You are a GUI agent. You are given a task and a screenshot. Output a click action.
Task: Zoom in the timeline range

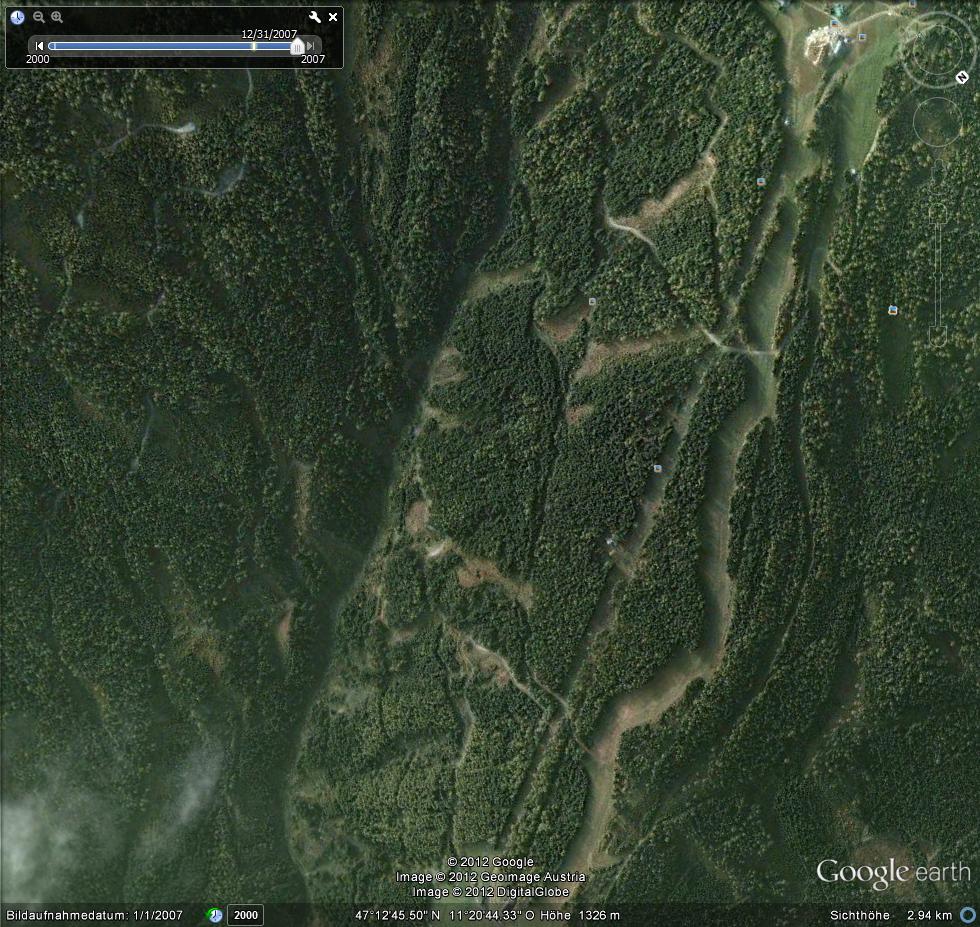point(57,17)
